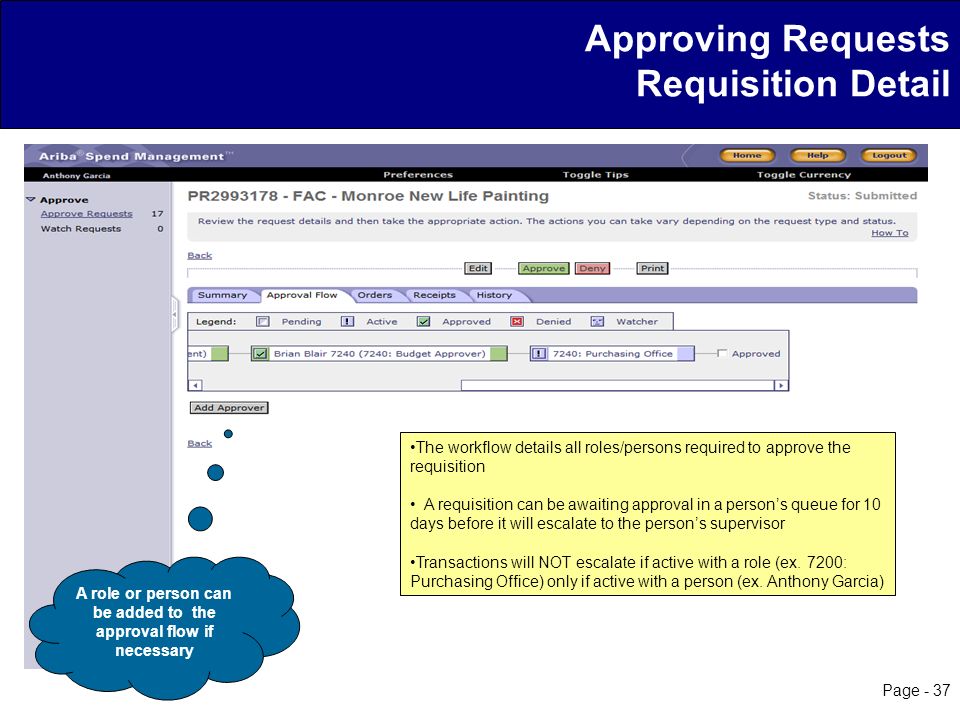This screenshot has height=720, width=960.
Task: Open the Receipts tab
Action: click(x=434, y=295)
